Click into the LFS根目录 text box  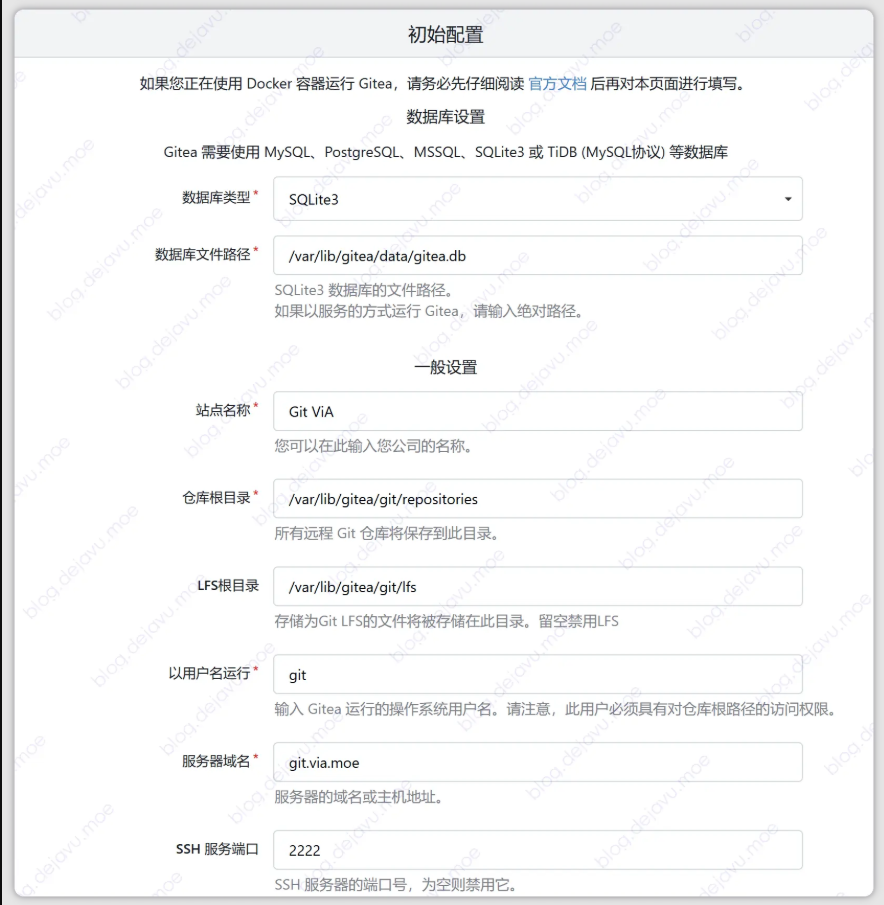(538, 586)
